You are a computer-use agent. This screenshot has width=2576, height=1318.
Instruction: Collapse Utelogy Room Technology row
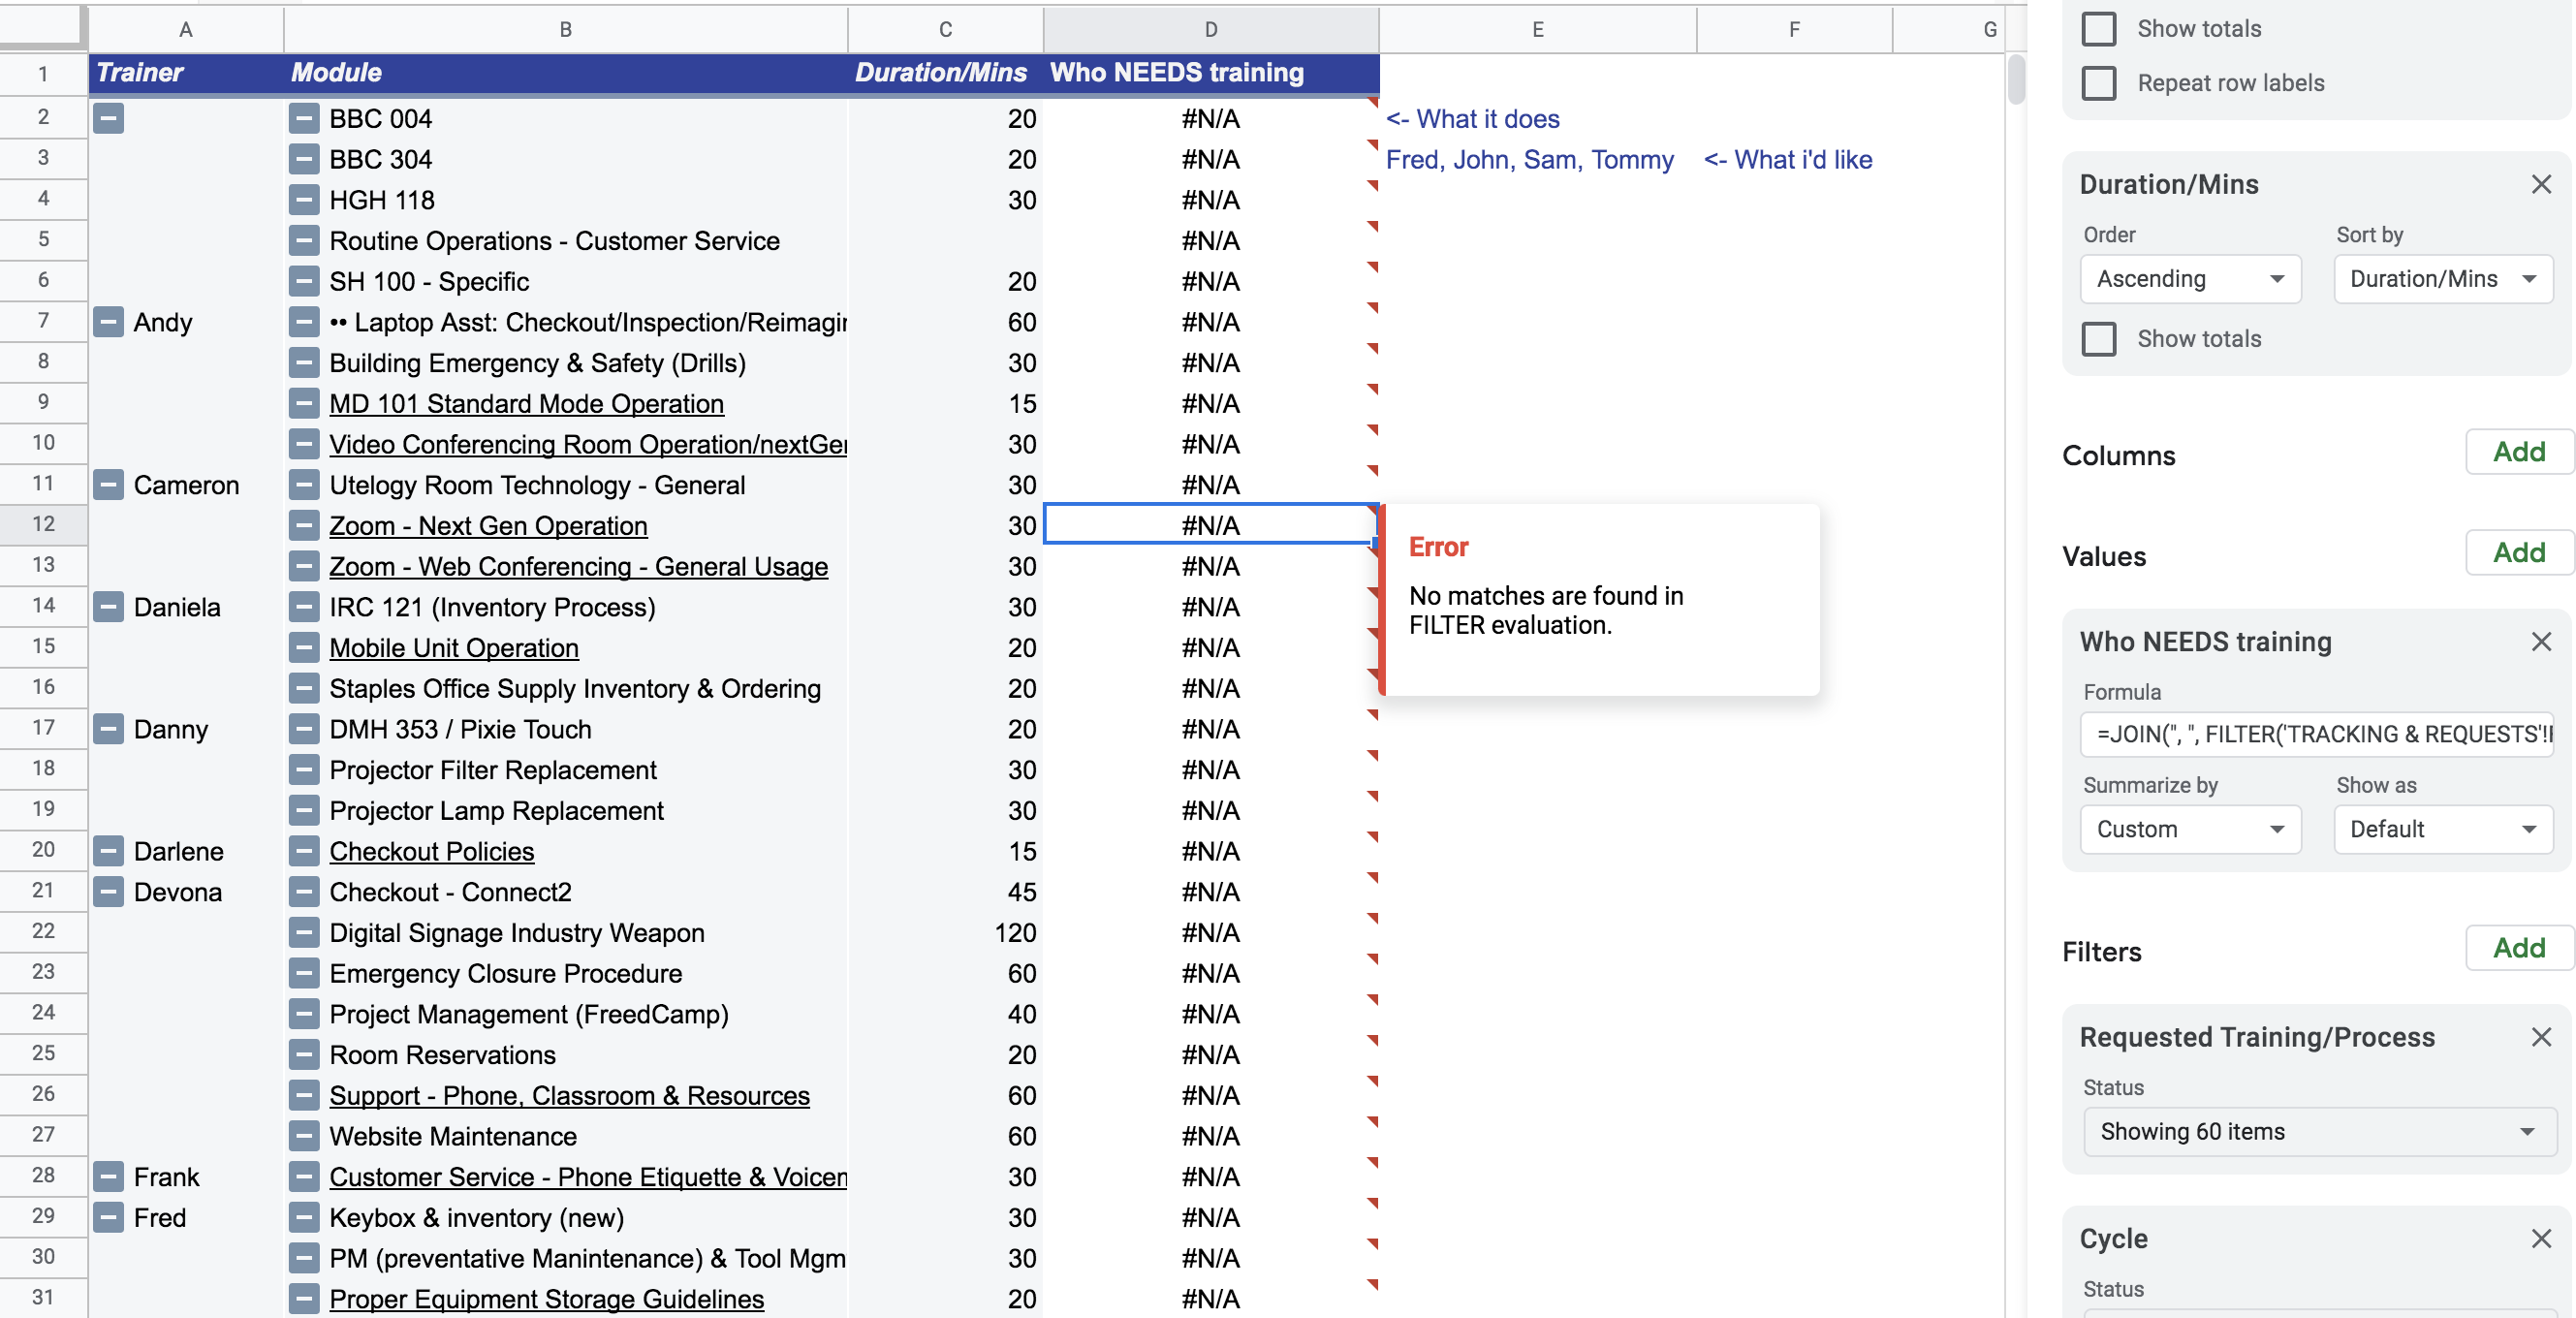[x=304, y=485]
